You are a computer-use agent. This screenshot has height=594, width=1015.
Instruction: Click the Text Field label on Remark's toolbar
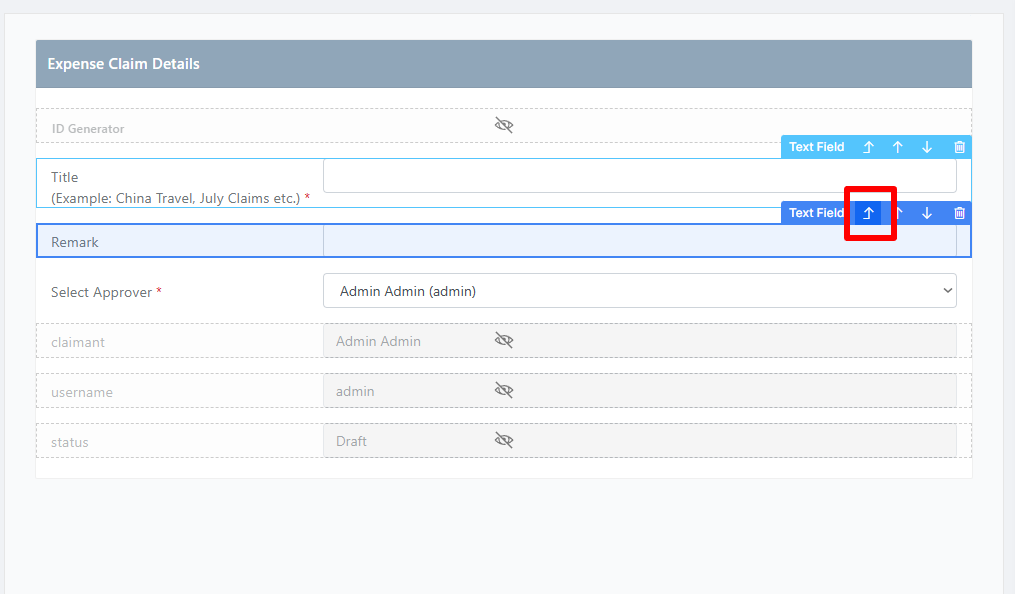click(x=816, y=213)
